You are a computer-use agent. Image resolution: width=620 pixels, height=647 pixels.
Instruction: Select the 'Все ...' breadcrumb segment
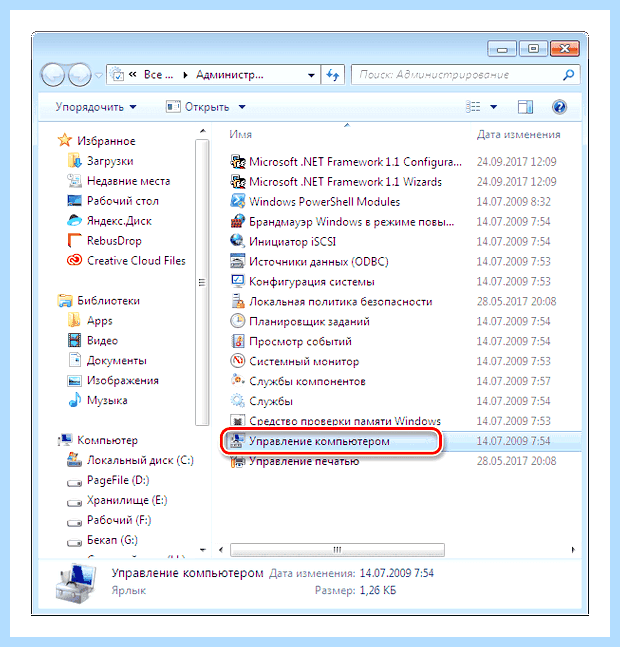[x=158, y=75]
